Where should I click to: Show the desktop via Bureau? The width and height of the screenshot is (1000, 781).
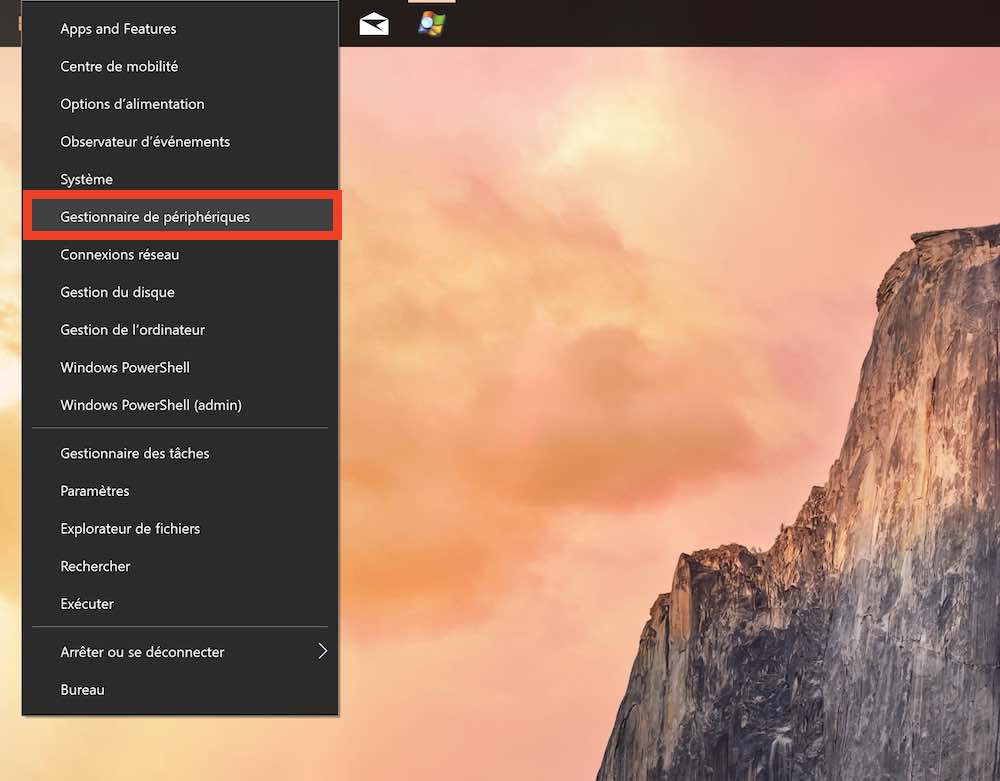point(180,690)
